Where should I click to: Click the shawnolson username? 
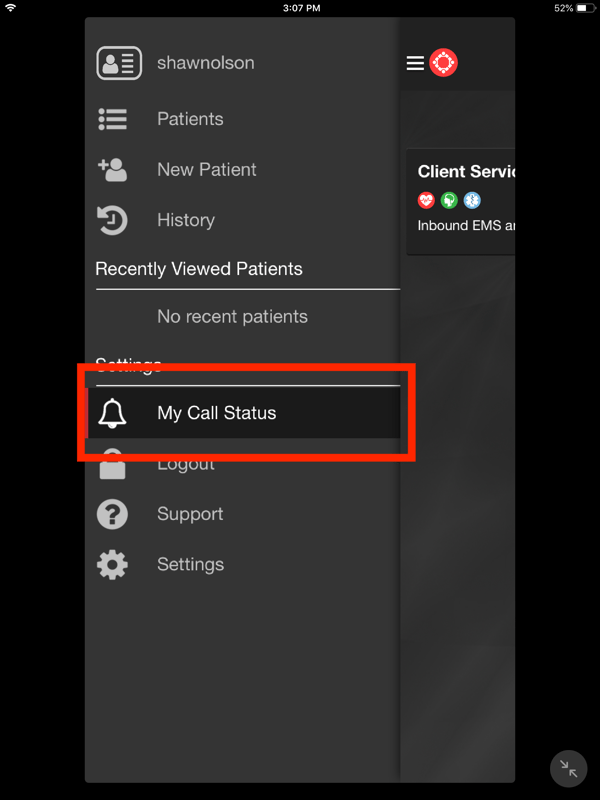click(x=206, y=63)
